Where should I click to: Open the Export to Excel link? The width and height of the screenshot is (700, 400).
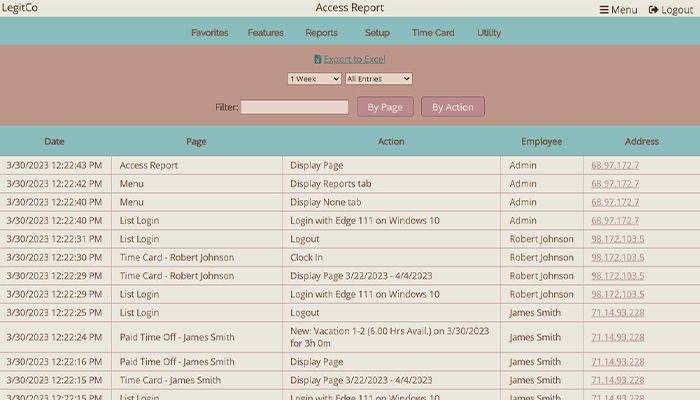click(354, 59)
